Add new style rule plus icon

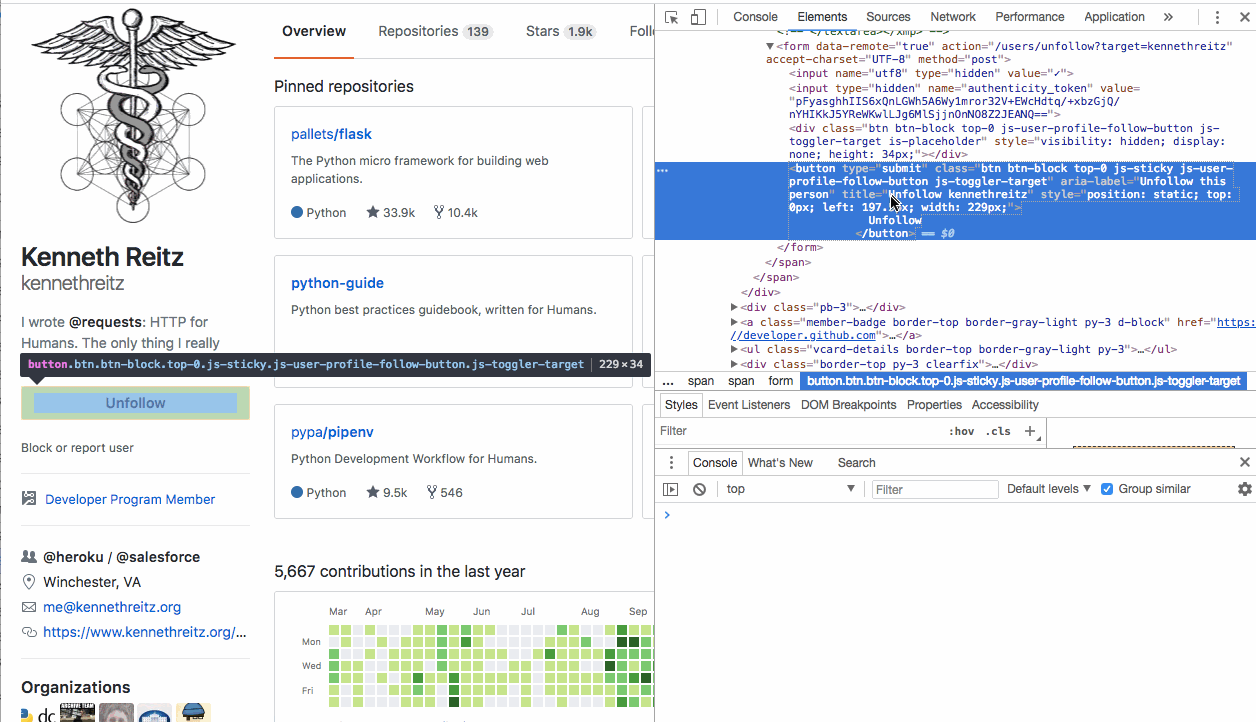(1030, 431)
